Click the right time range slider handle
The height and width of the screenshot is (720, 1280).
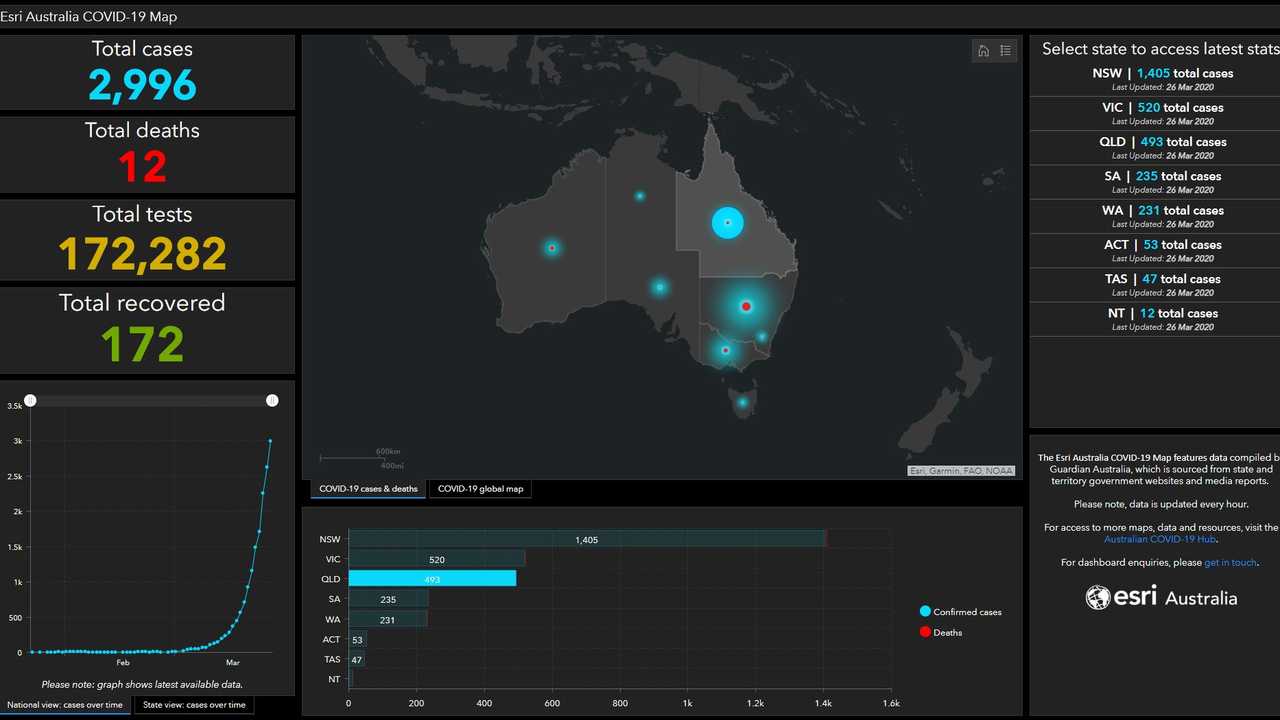point(272,400)
